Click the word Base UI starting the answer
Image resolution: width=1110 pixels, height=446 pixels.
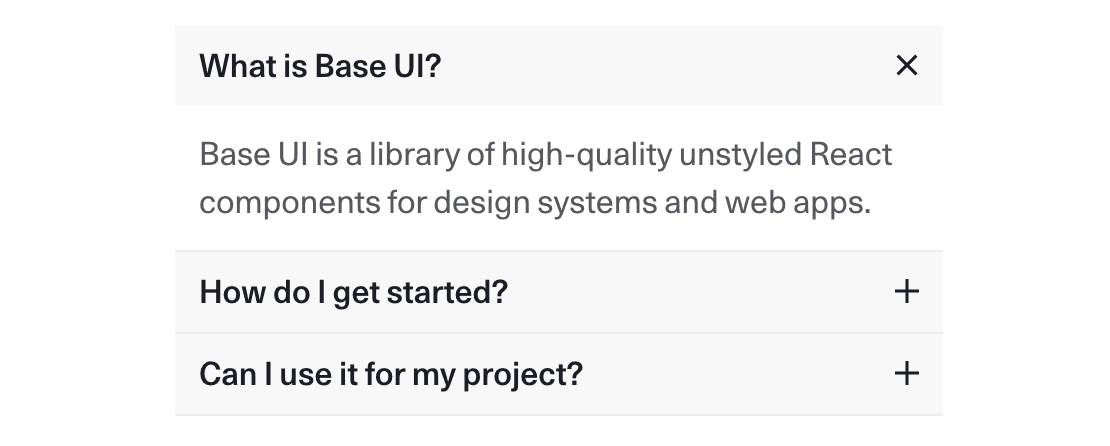254,155
